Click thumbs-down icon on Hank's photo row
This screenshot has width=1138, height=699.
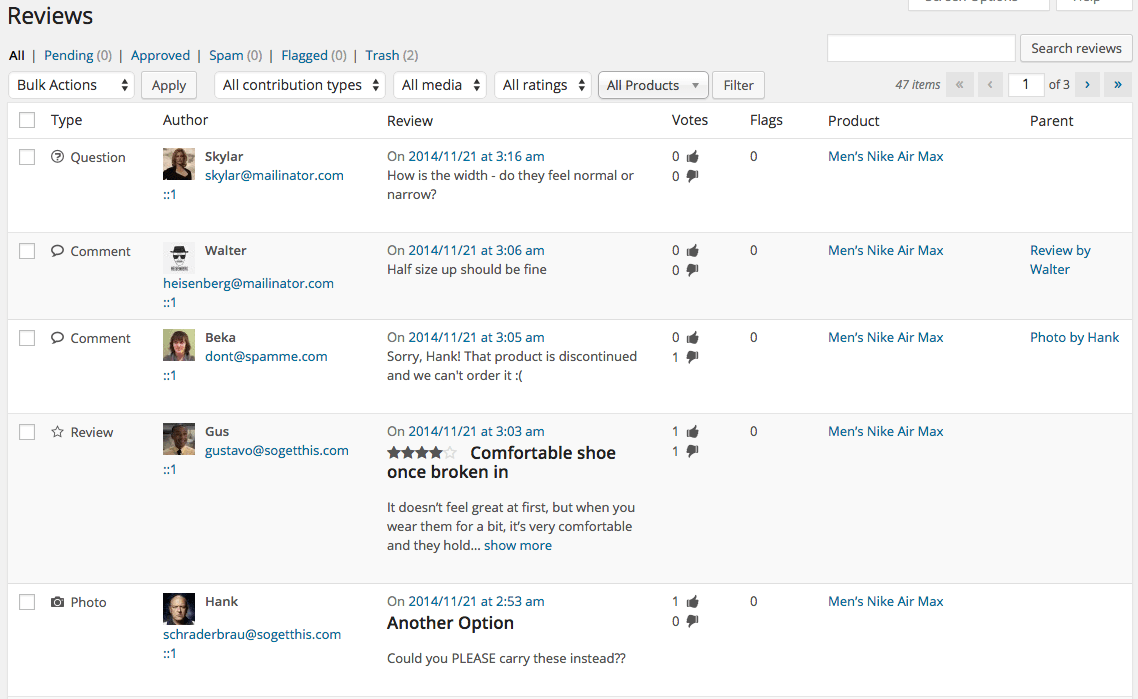coord(693,621)
